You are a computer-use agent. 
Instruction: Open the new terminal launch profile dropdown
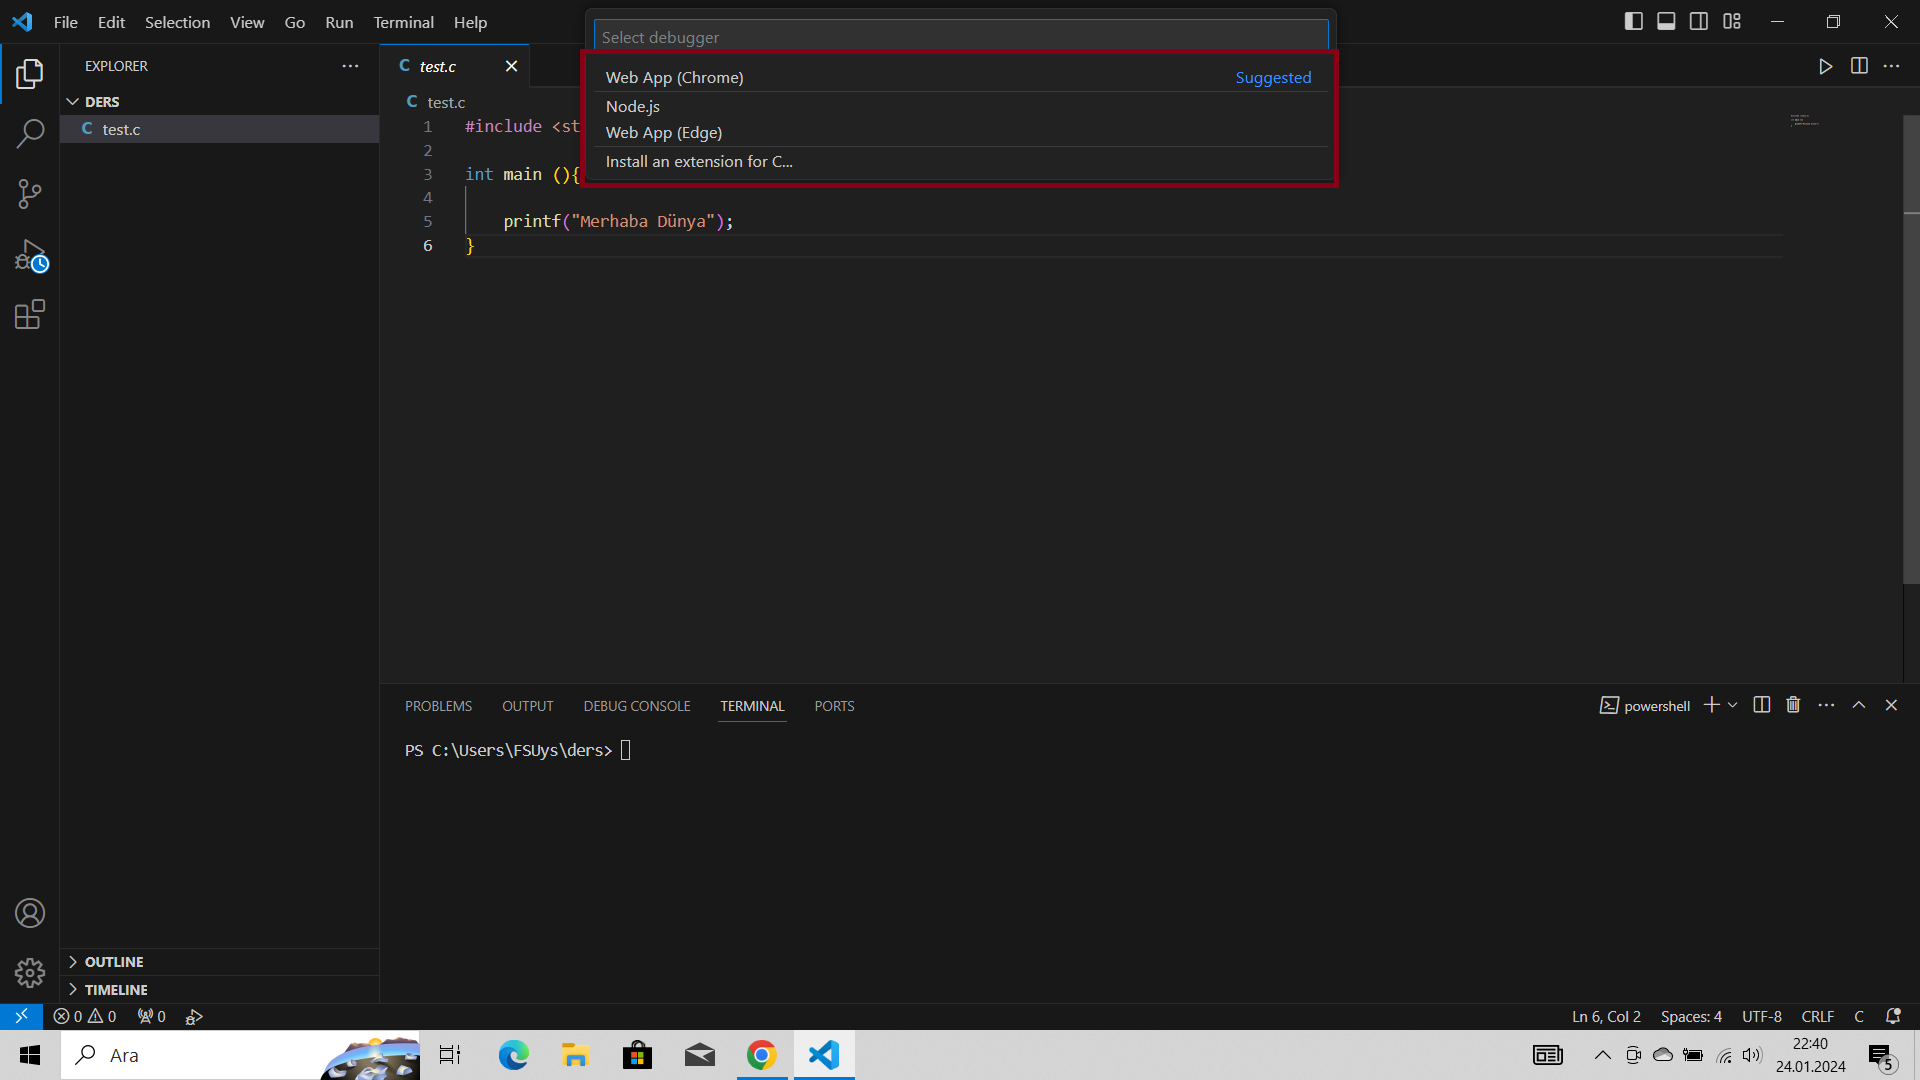(1733, 705)
